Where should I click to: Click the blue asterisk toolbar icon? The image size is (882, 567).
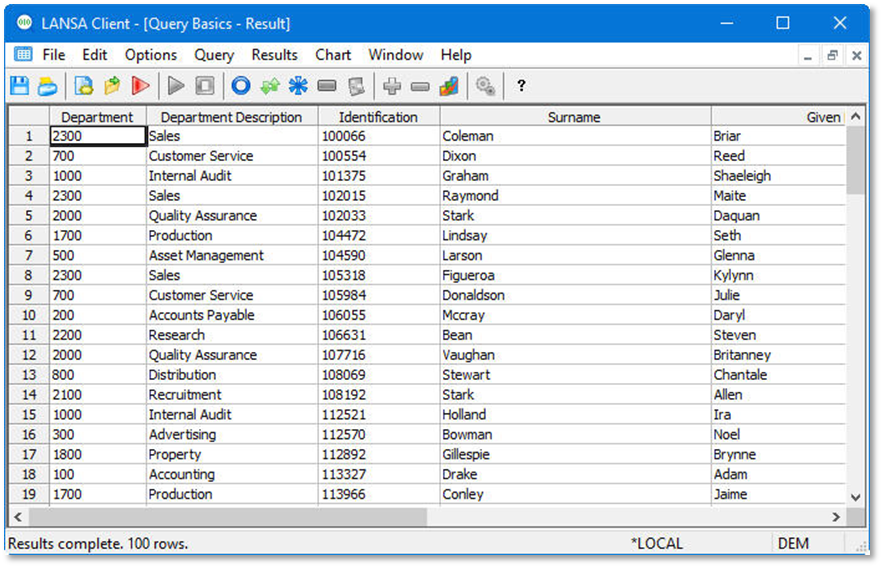click(298, 86)
